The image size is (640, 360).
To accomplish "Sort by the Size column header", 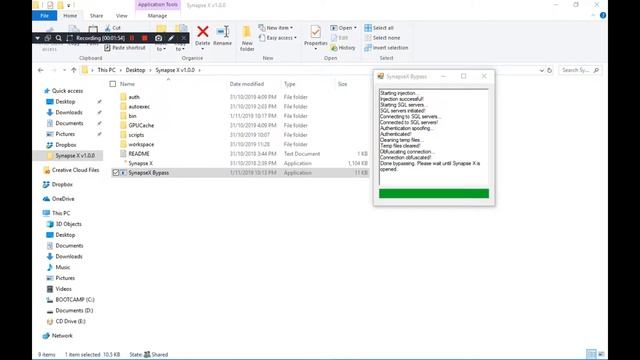I will (342, 84).
